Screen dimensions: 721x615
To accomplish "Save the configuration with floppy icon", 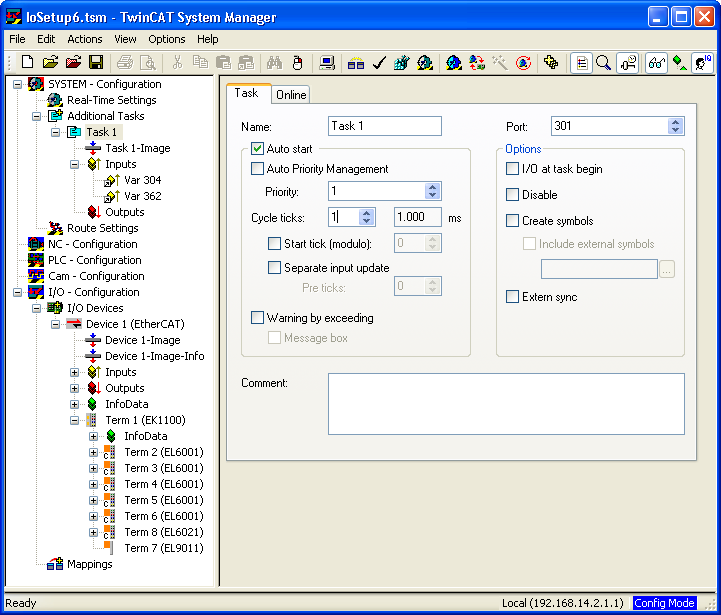I will point(96,62).
